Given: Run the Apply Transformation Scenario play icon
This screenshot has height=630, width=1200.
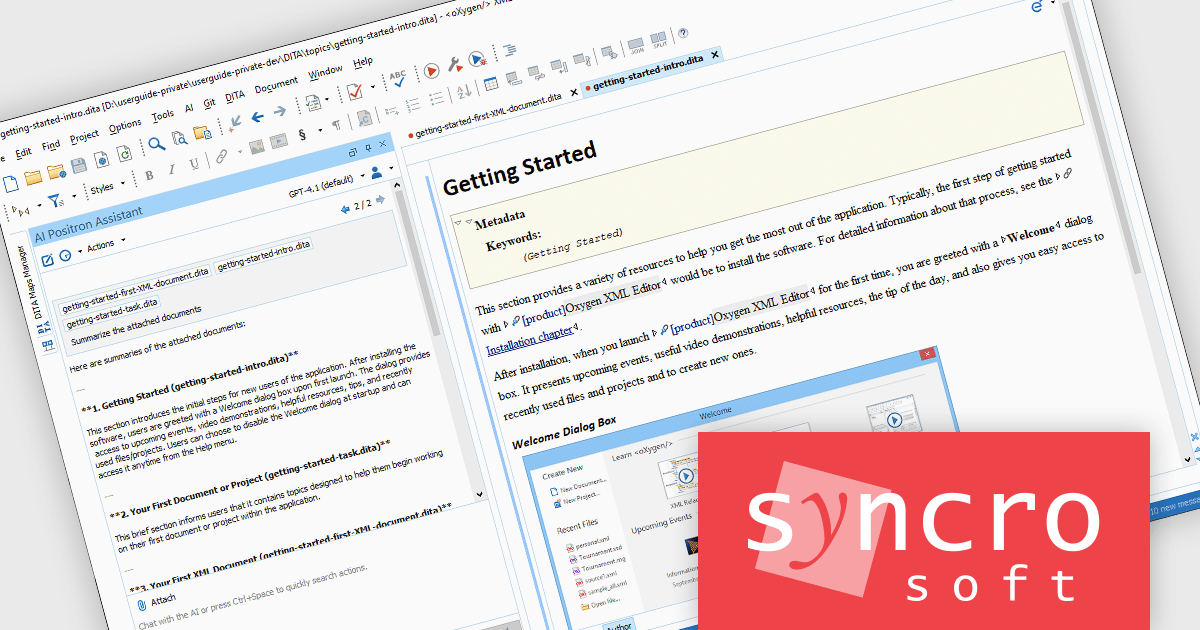Looking at the screenshot, I should pos(432,71).
